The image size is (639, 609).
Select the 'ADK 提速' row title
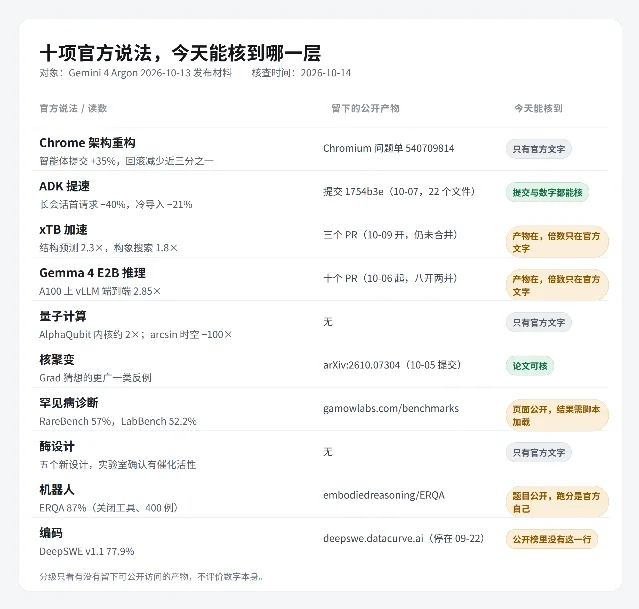click(64, 186)
